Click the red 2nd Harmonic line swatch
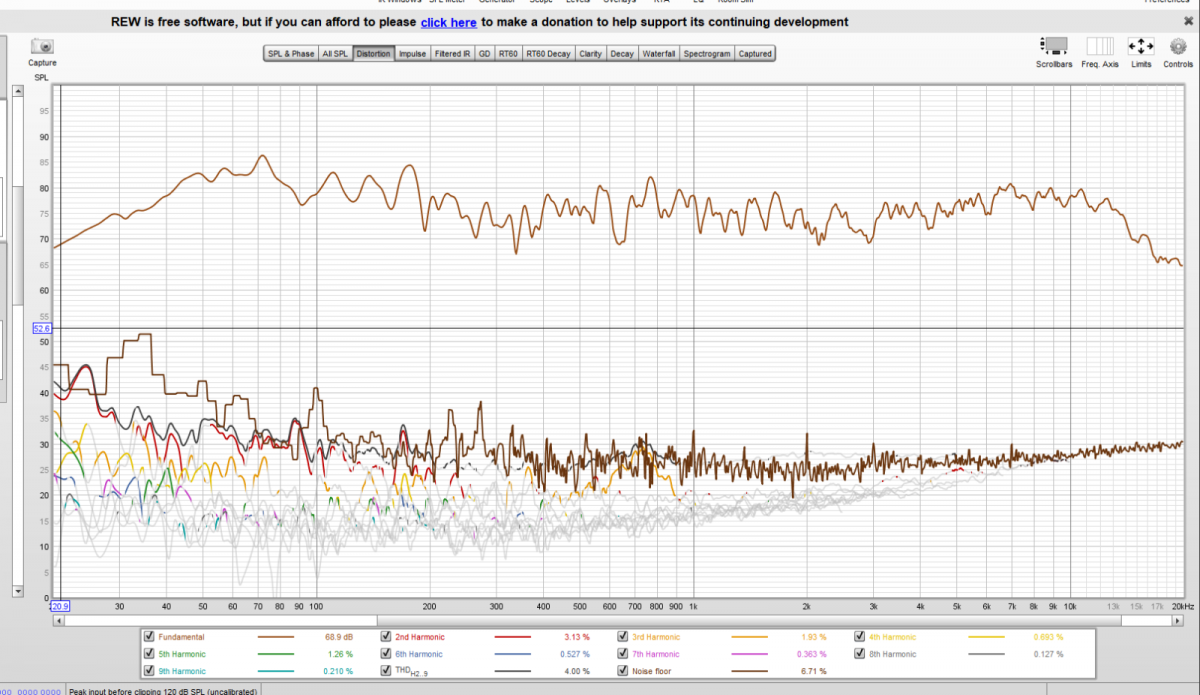Screen dimensions: 1200x695 (514, 637)
